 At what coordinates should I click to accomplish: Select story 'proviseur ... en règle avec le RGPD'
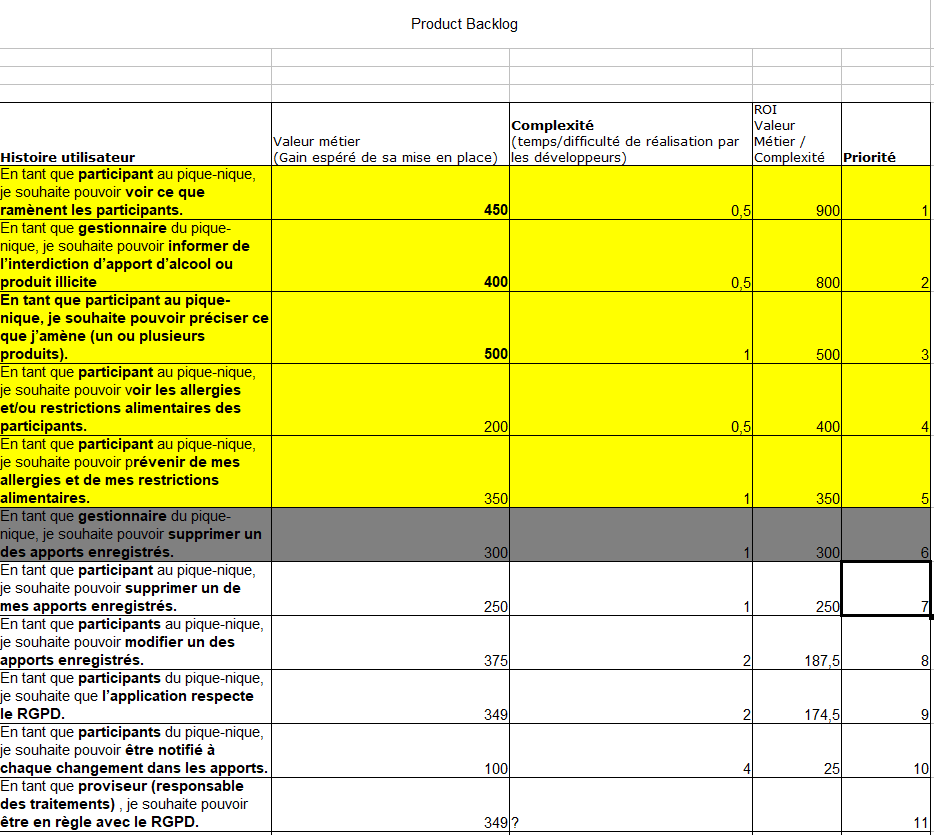(135, 805)
